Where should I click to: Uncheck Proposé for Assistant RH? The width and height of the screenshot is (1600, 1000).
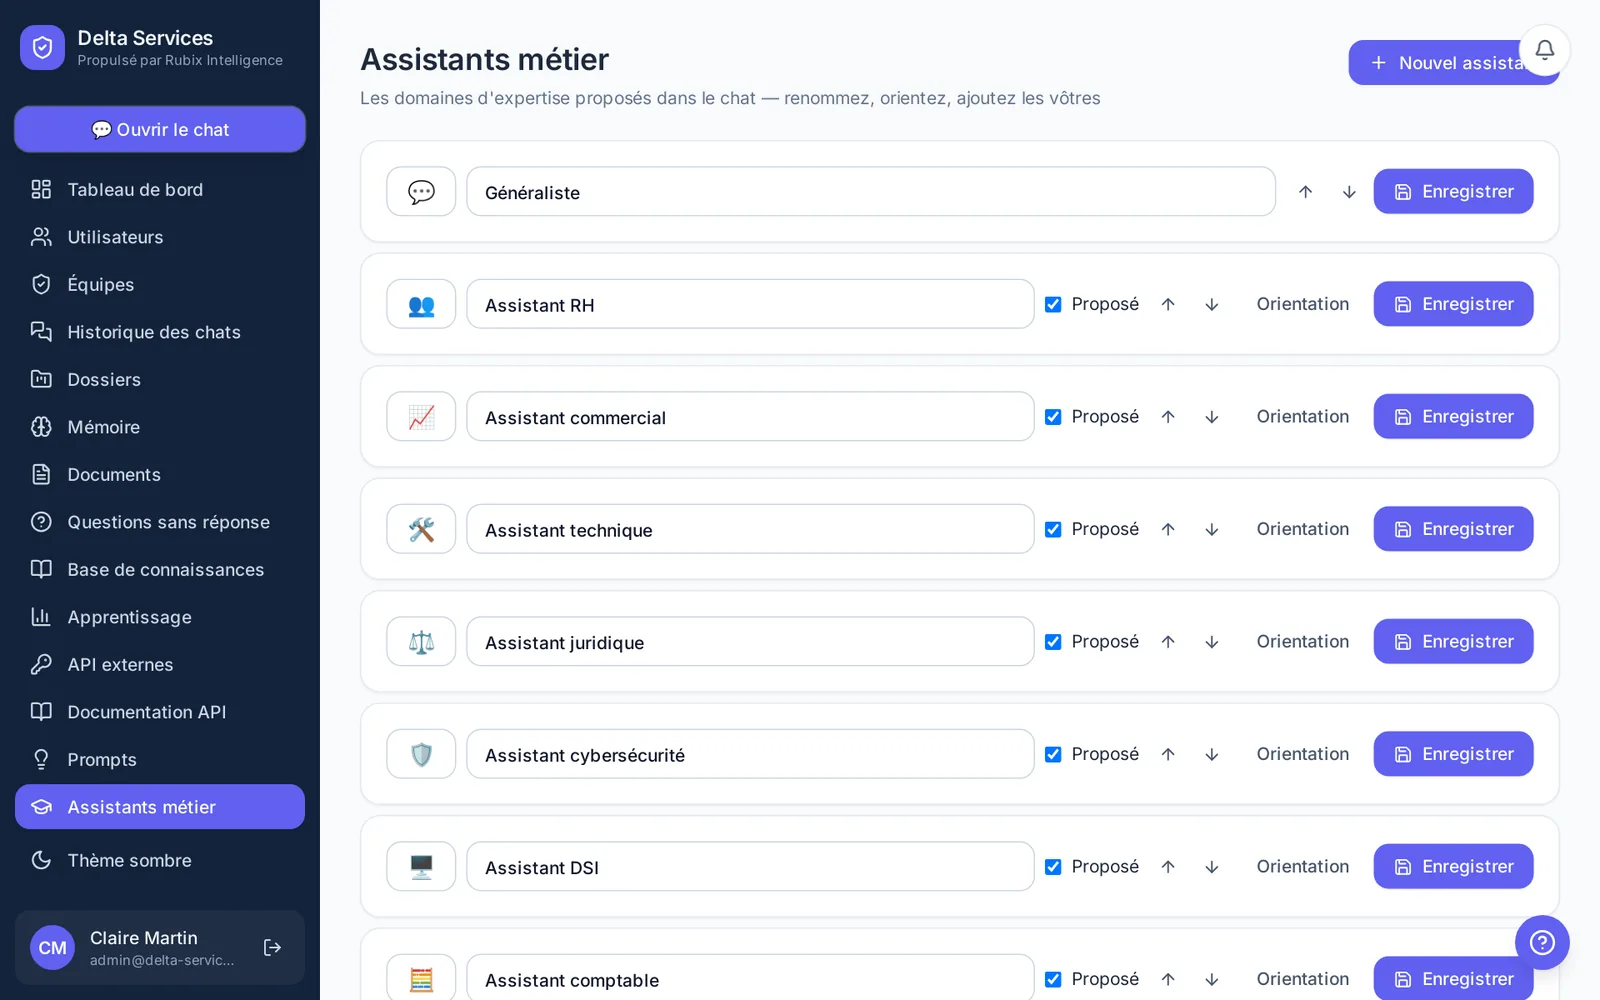[1053, 304]
